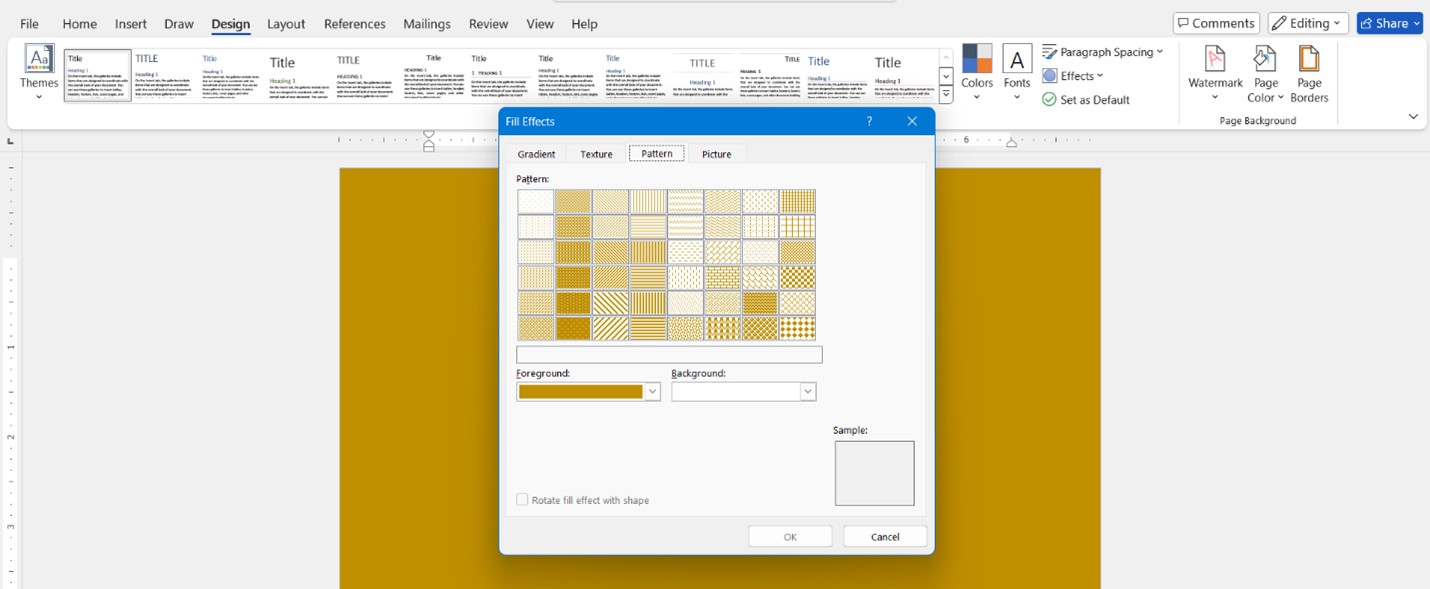Select the first pattern swatch in the grid
This screenshot has width=1430, height=589.
pyautogui.click(x=535, y=200)
